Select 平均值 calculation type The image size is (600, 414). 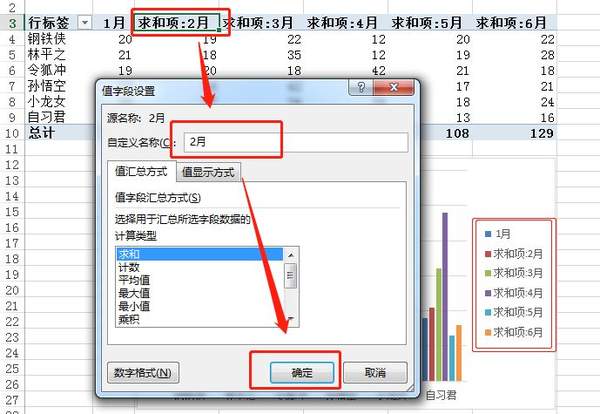point(134,281)
